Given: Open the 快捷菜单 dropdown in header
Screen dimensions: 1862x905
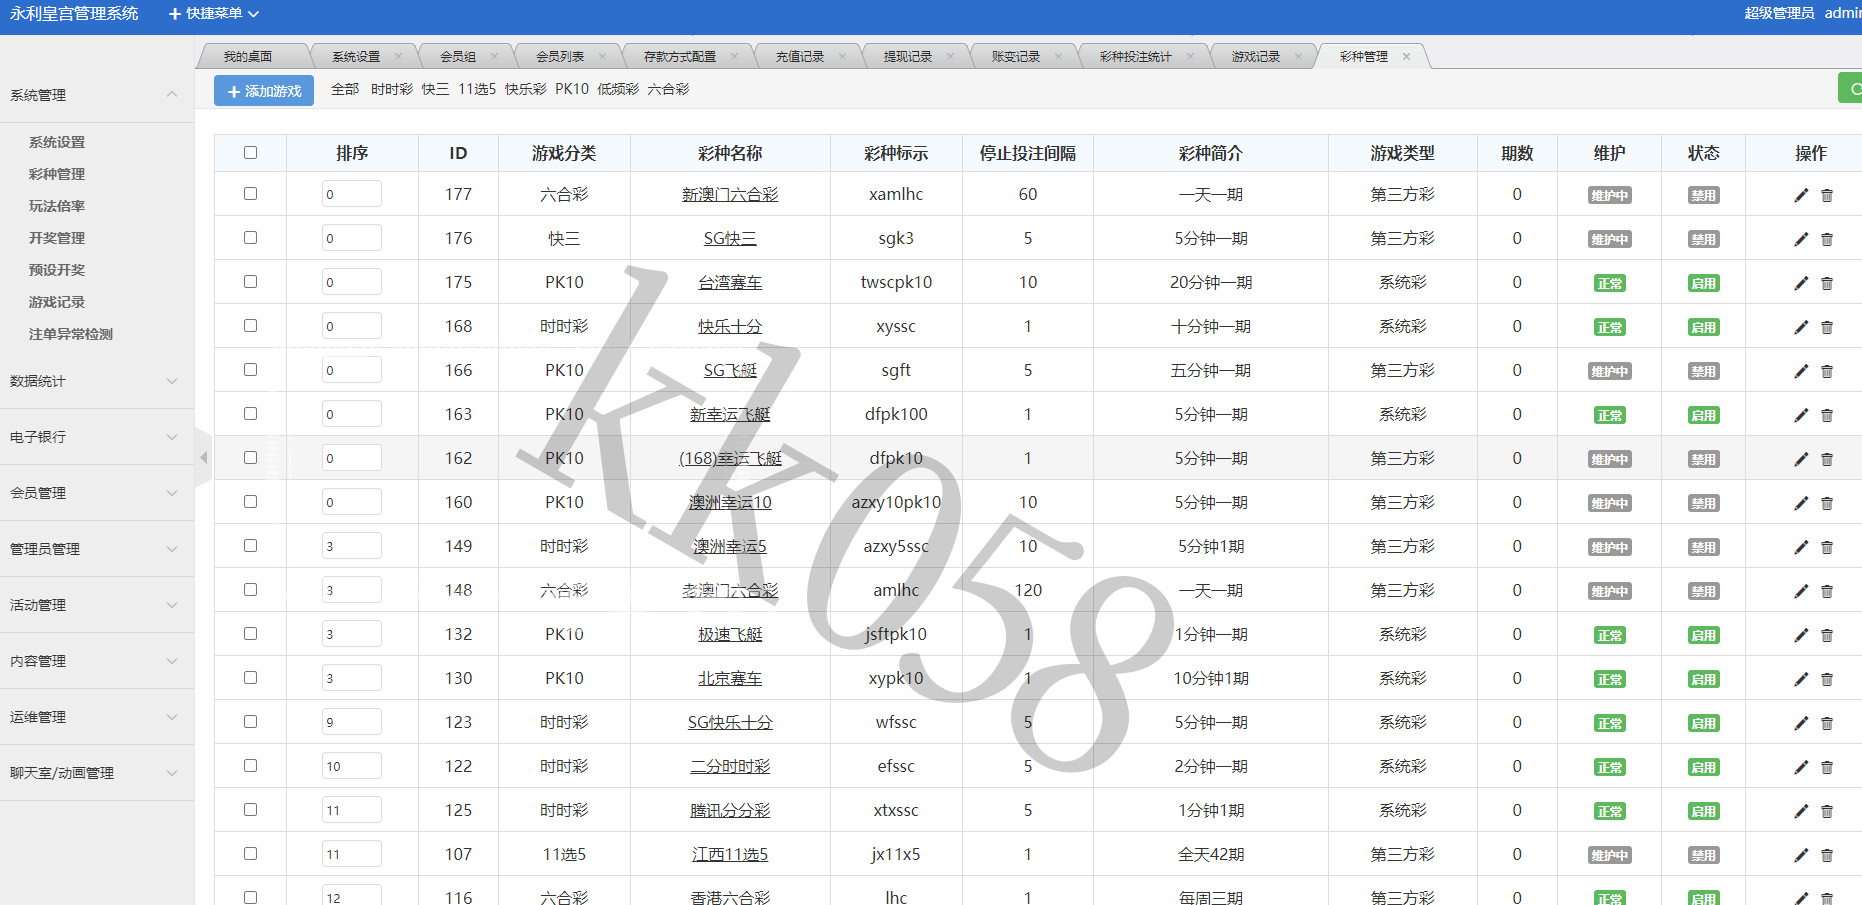Looking at the screenshot, I should [x=214, y=13].
